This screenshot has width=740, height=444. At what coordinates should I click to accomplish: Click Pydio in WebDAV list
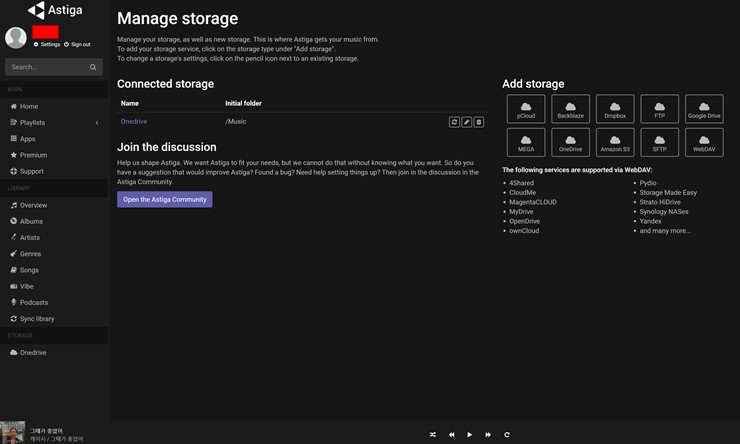[x=648, y=183]
